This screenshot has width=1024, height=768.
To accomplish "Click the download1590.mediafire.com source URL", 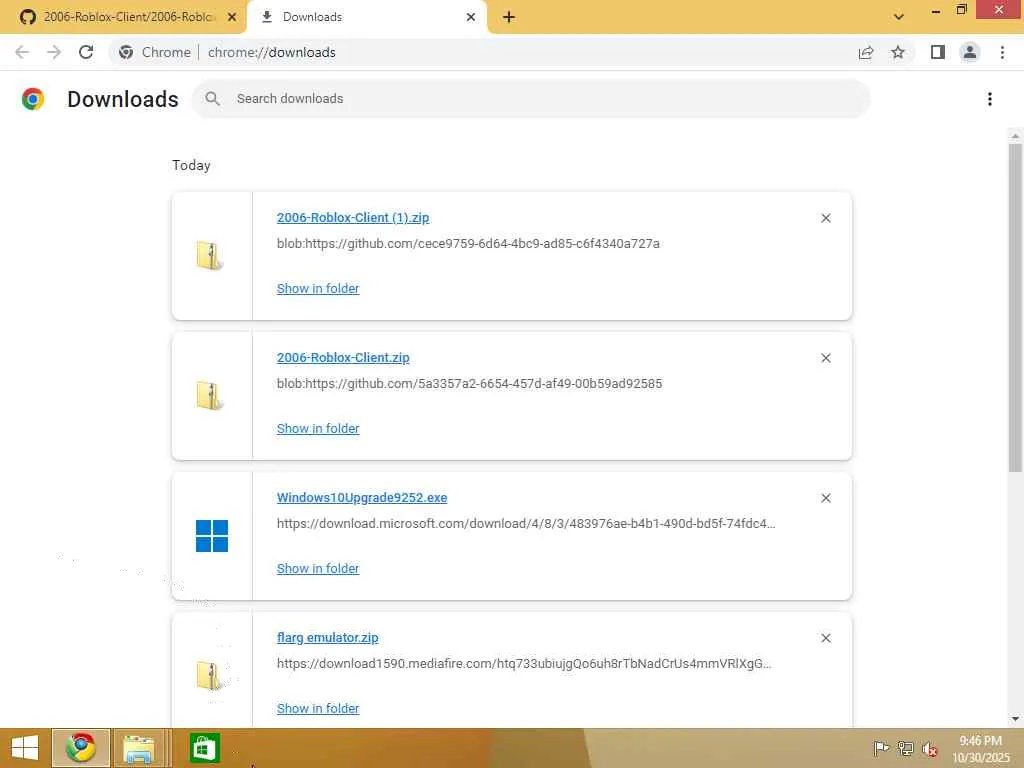I will (524, 664).
